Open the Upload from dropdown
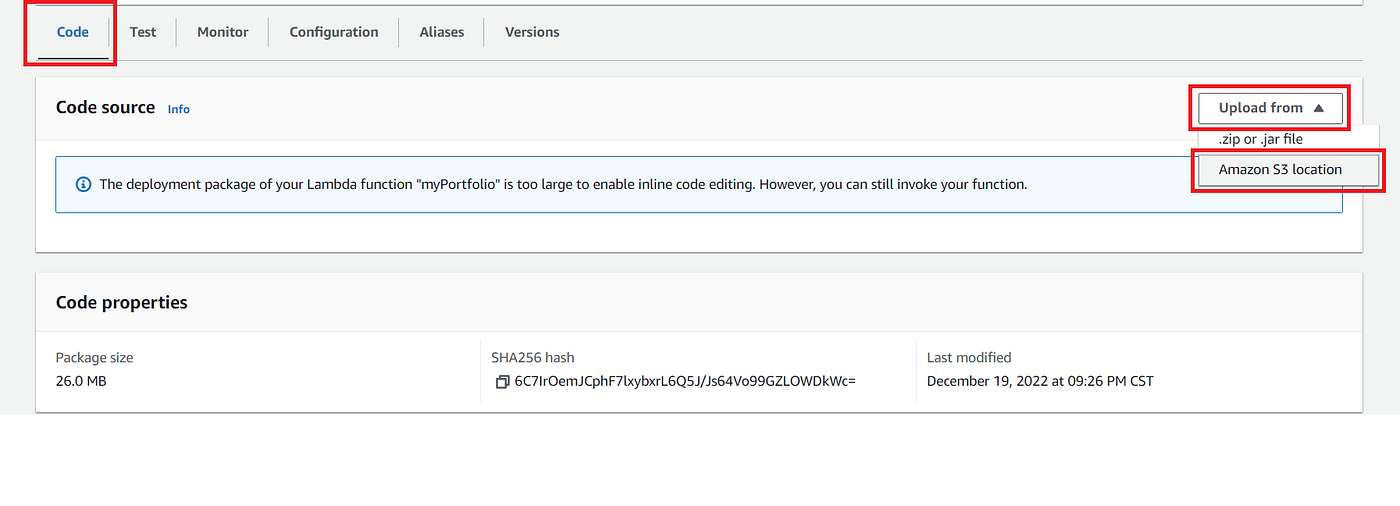This screenshot has width=1400, height=506. coord(1270,108)
